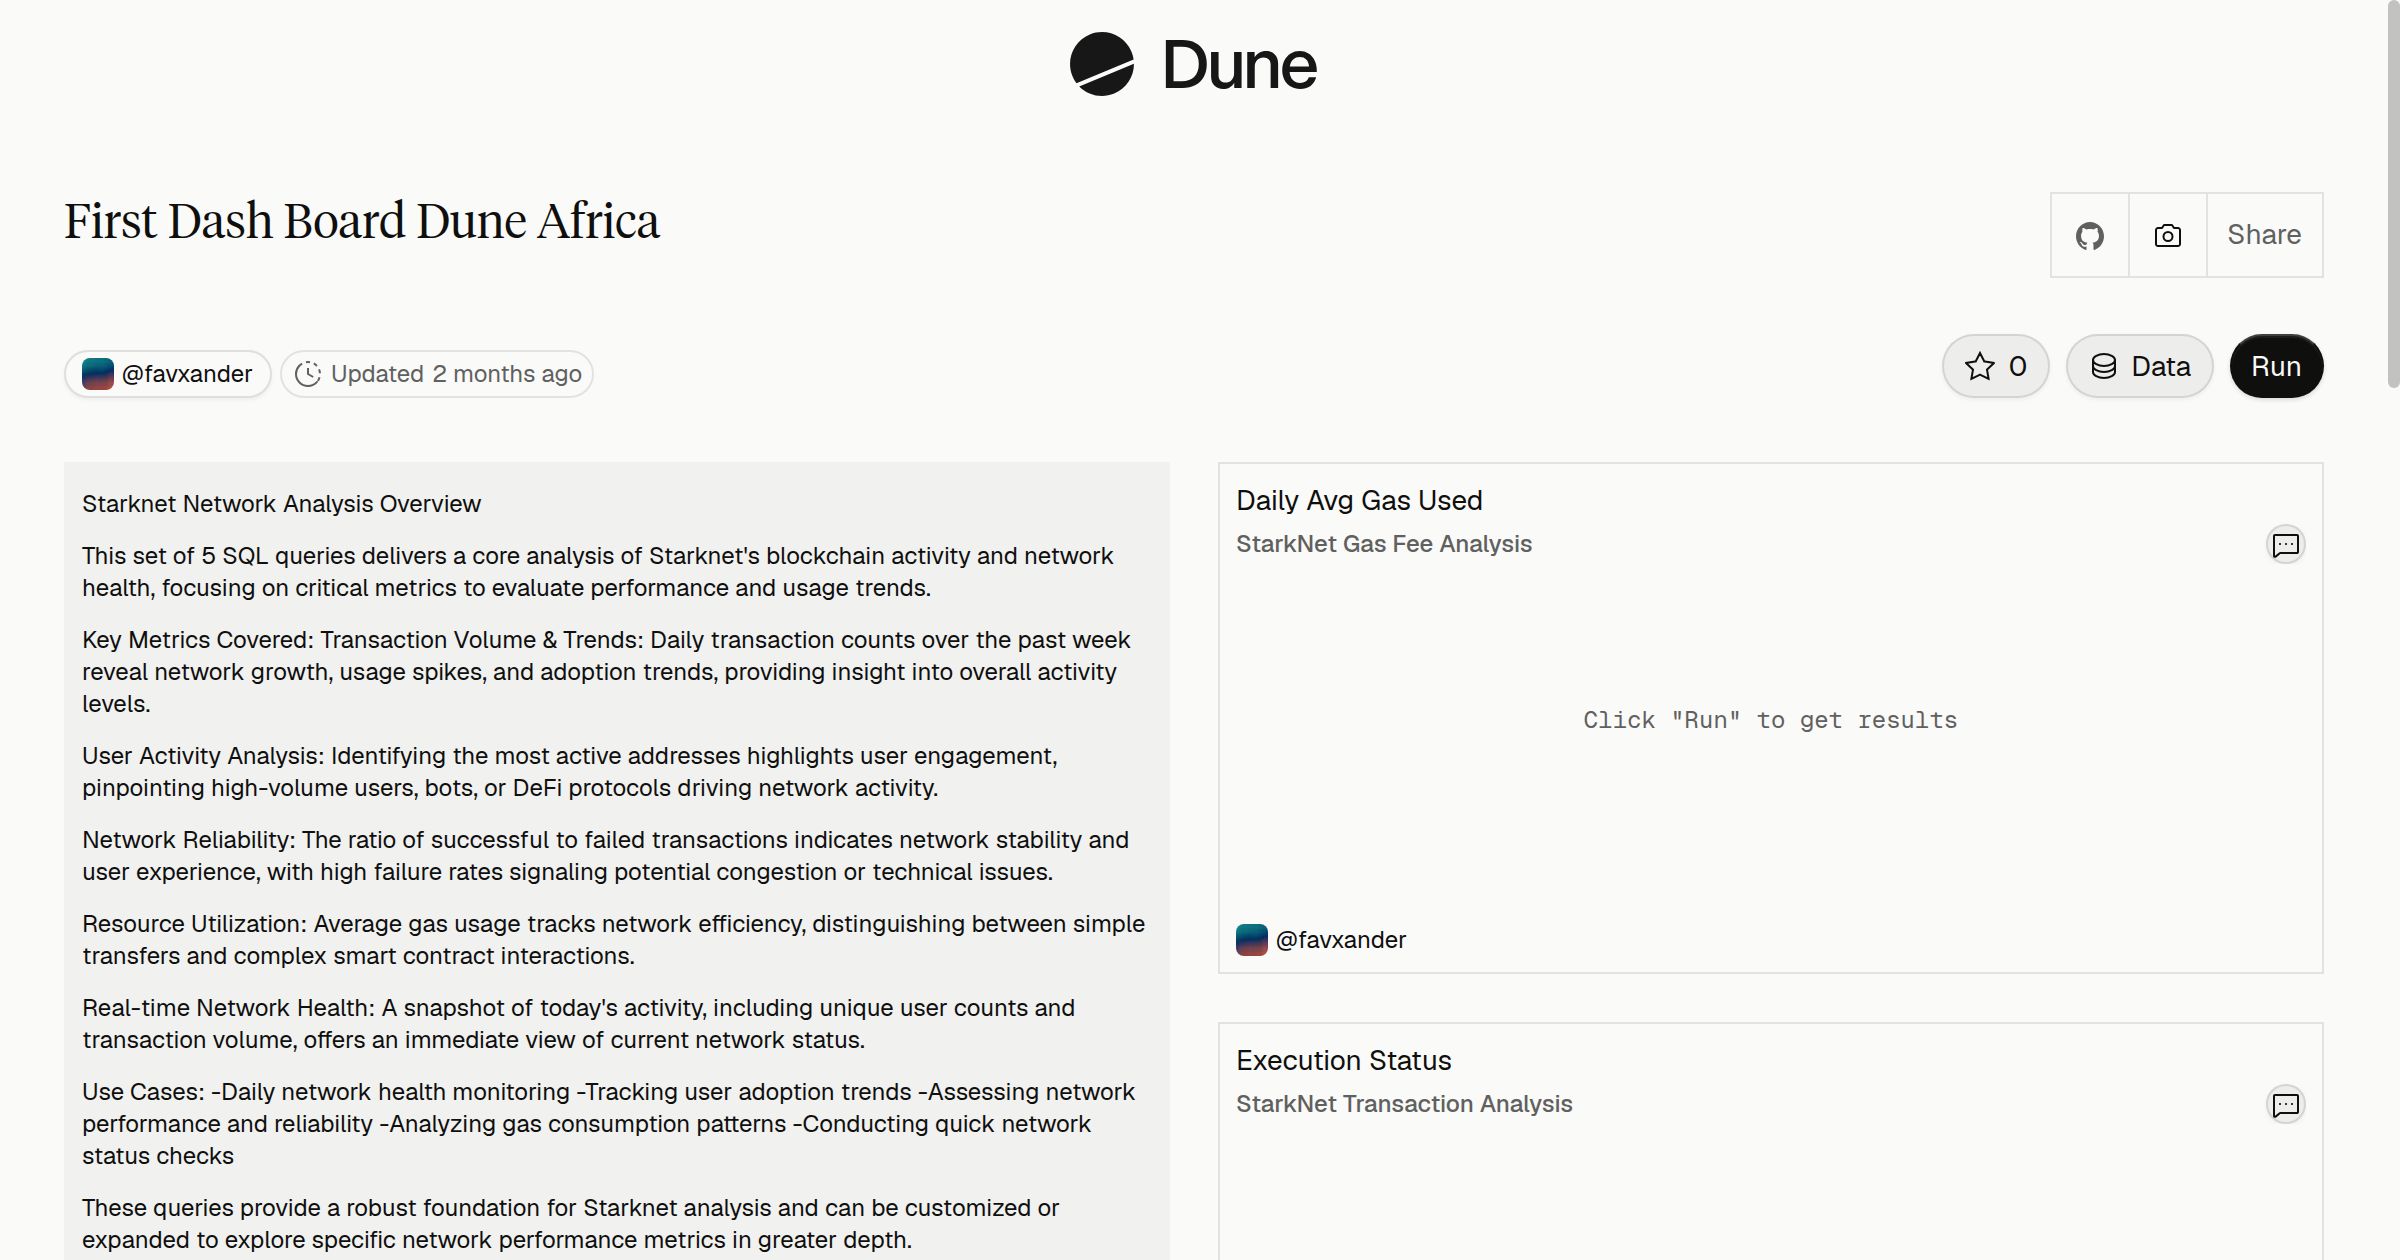Open Daily Avg Gas Used title

pyautogui.click(x=1359, y=500)
